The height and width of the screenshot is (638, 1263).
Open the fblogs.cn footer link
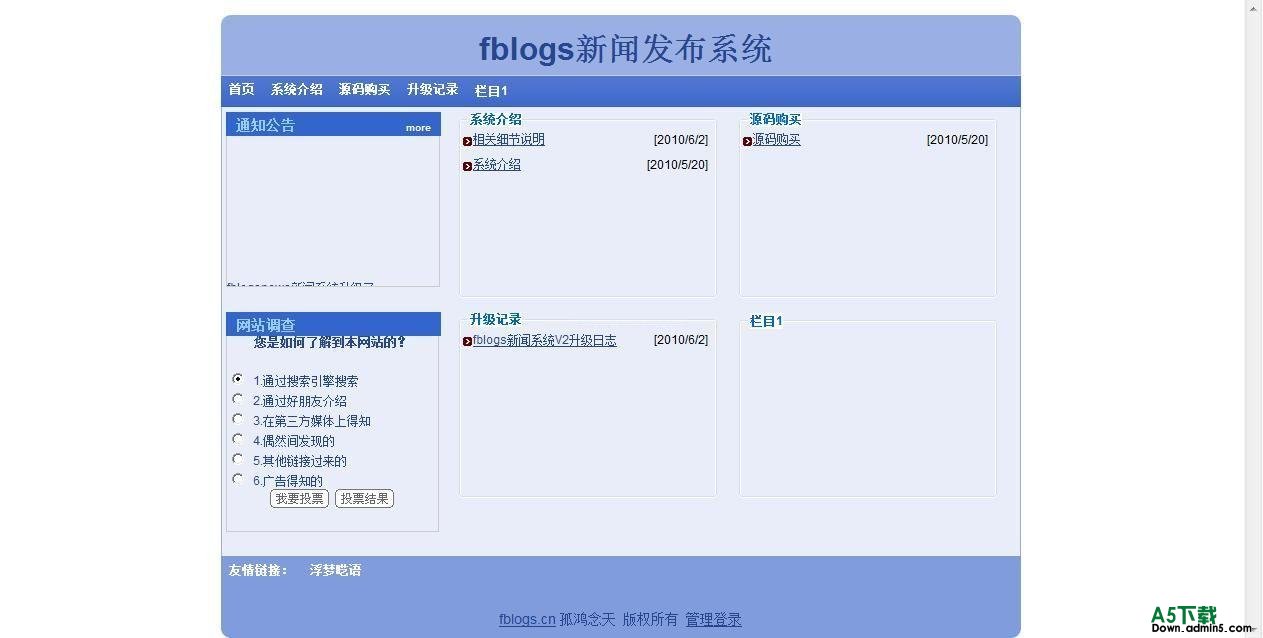coord(527,620)
